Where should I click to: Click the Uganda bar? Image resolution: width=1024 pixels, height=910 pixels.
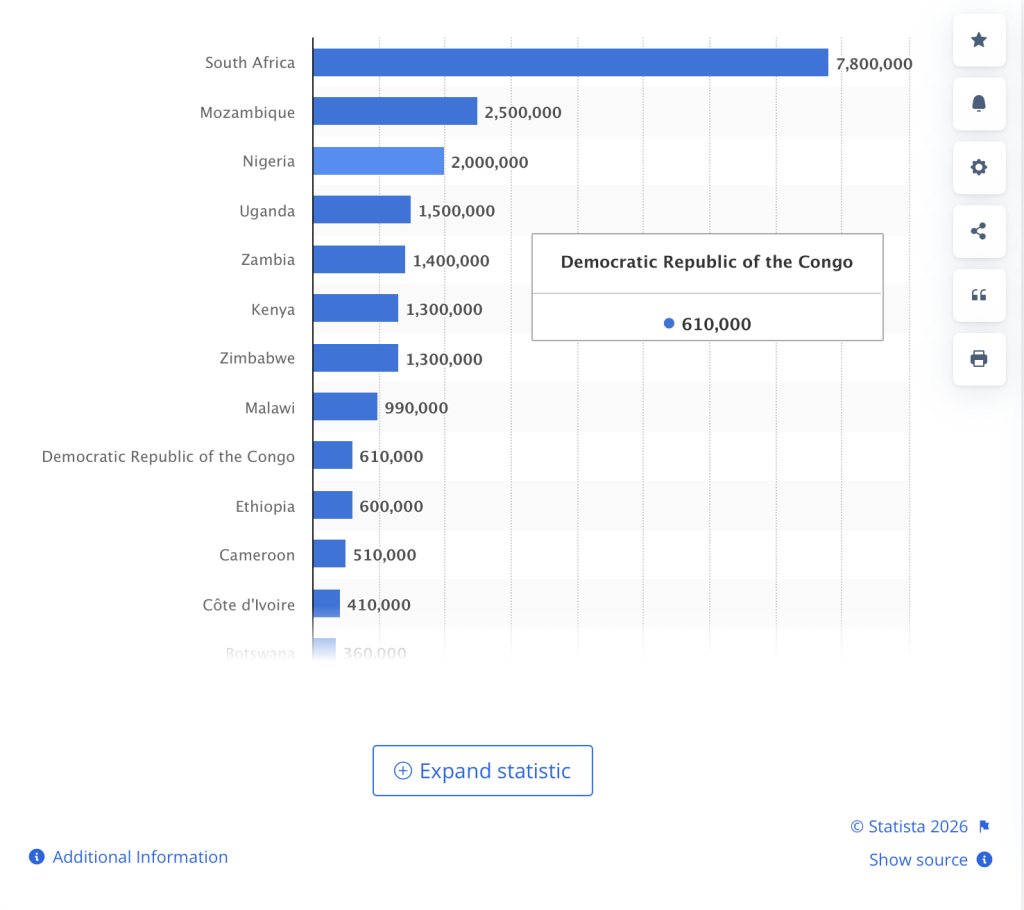pos(361,210)
